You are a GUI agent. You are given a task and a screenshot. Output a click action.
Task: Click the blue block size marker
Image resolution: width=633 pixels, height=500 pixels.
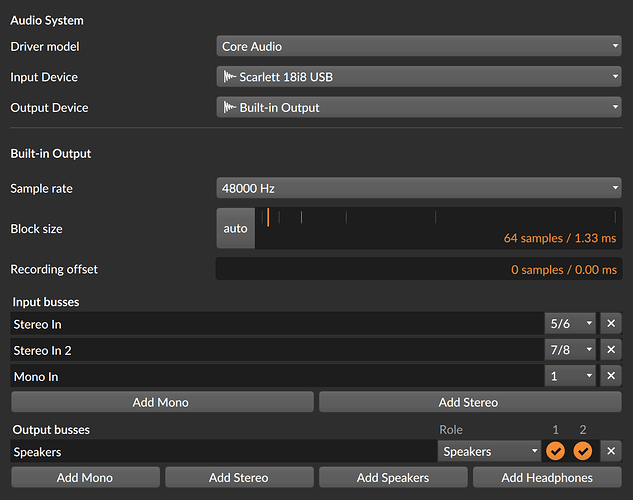(301, 217)
